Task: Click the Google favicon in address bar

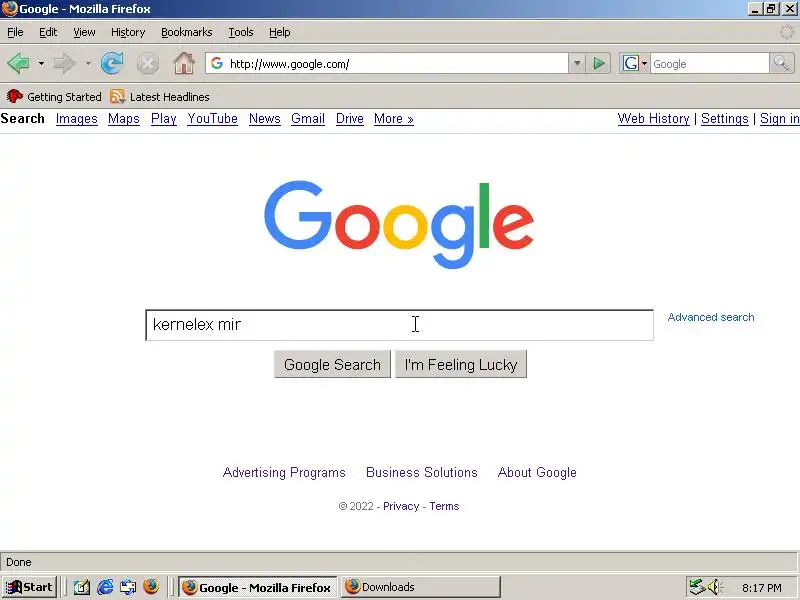Action: pos(217,63)
